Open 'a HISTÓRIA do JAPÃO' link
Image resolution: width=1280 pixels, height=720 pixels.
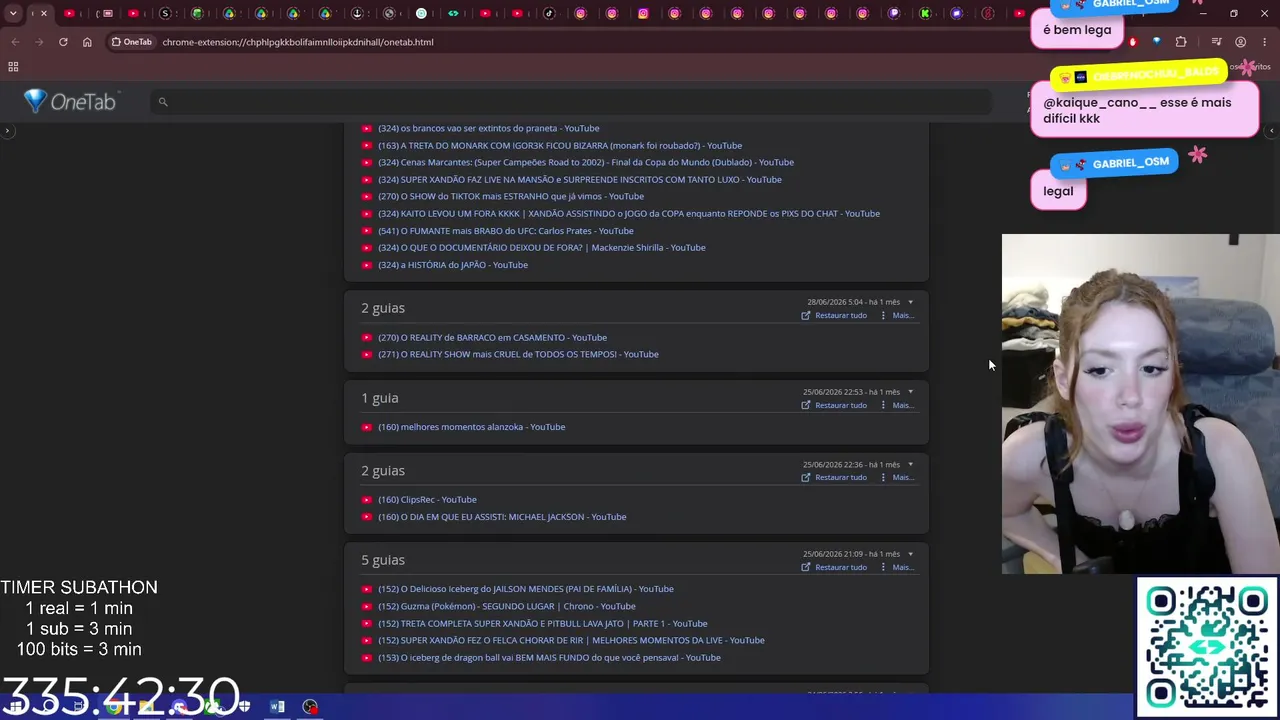[453, 265]
